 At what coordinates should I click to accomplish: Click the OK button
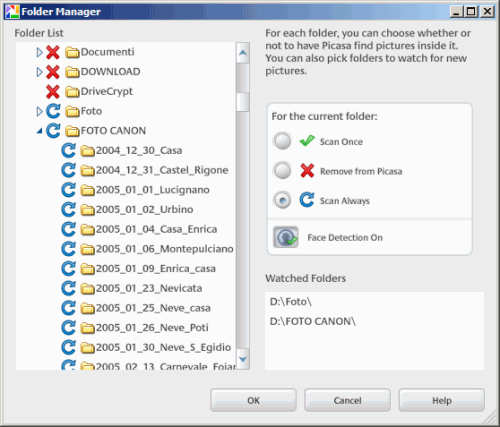(253, 400)
